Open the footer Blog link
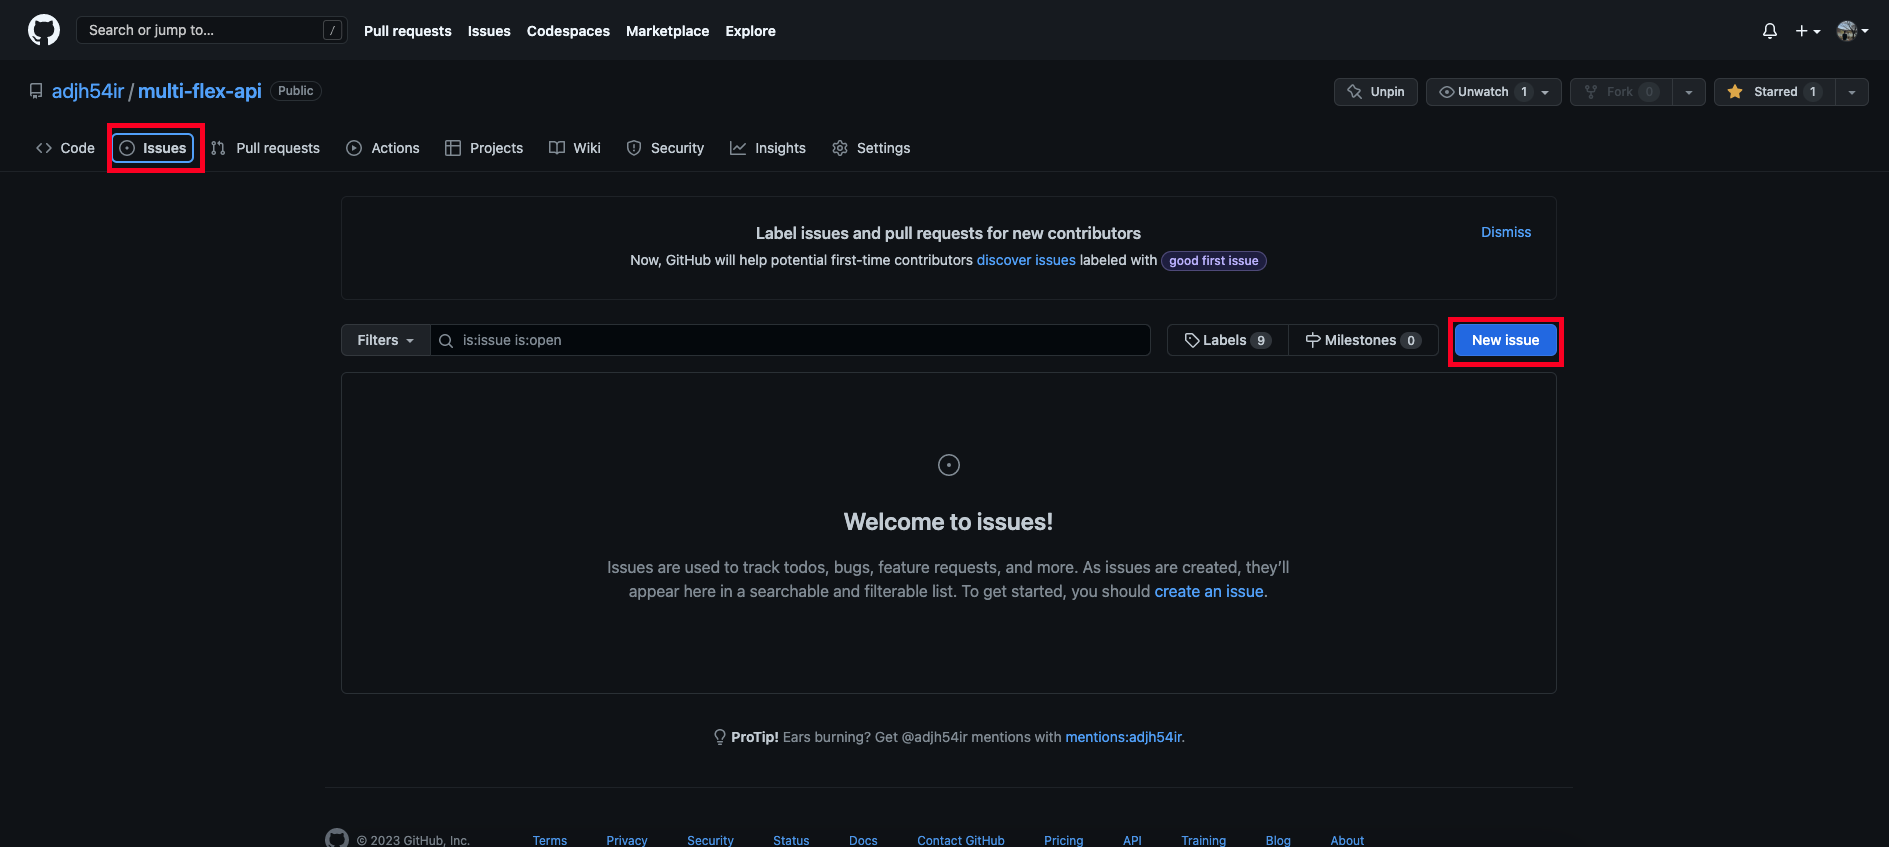1889x847 pixels. point(1278,840)
